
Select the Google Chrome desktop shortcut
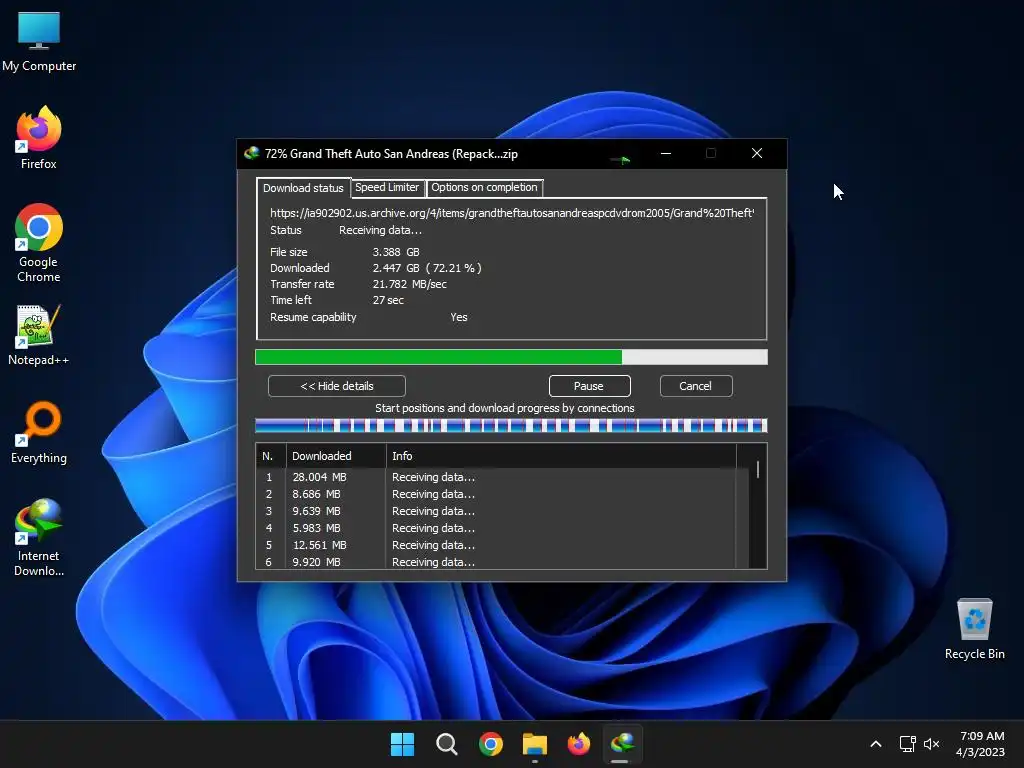pos(39,243)
